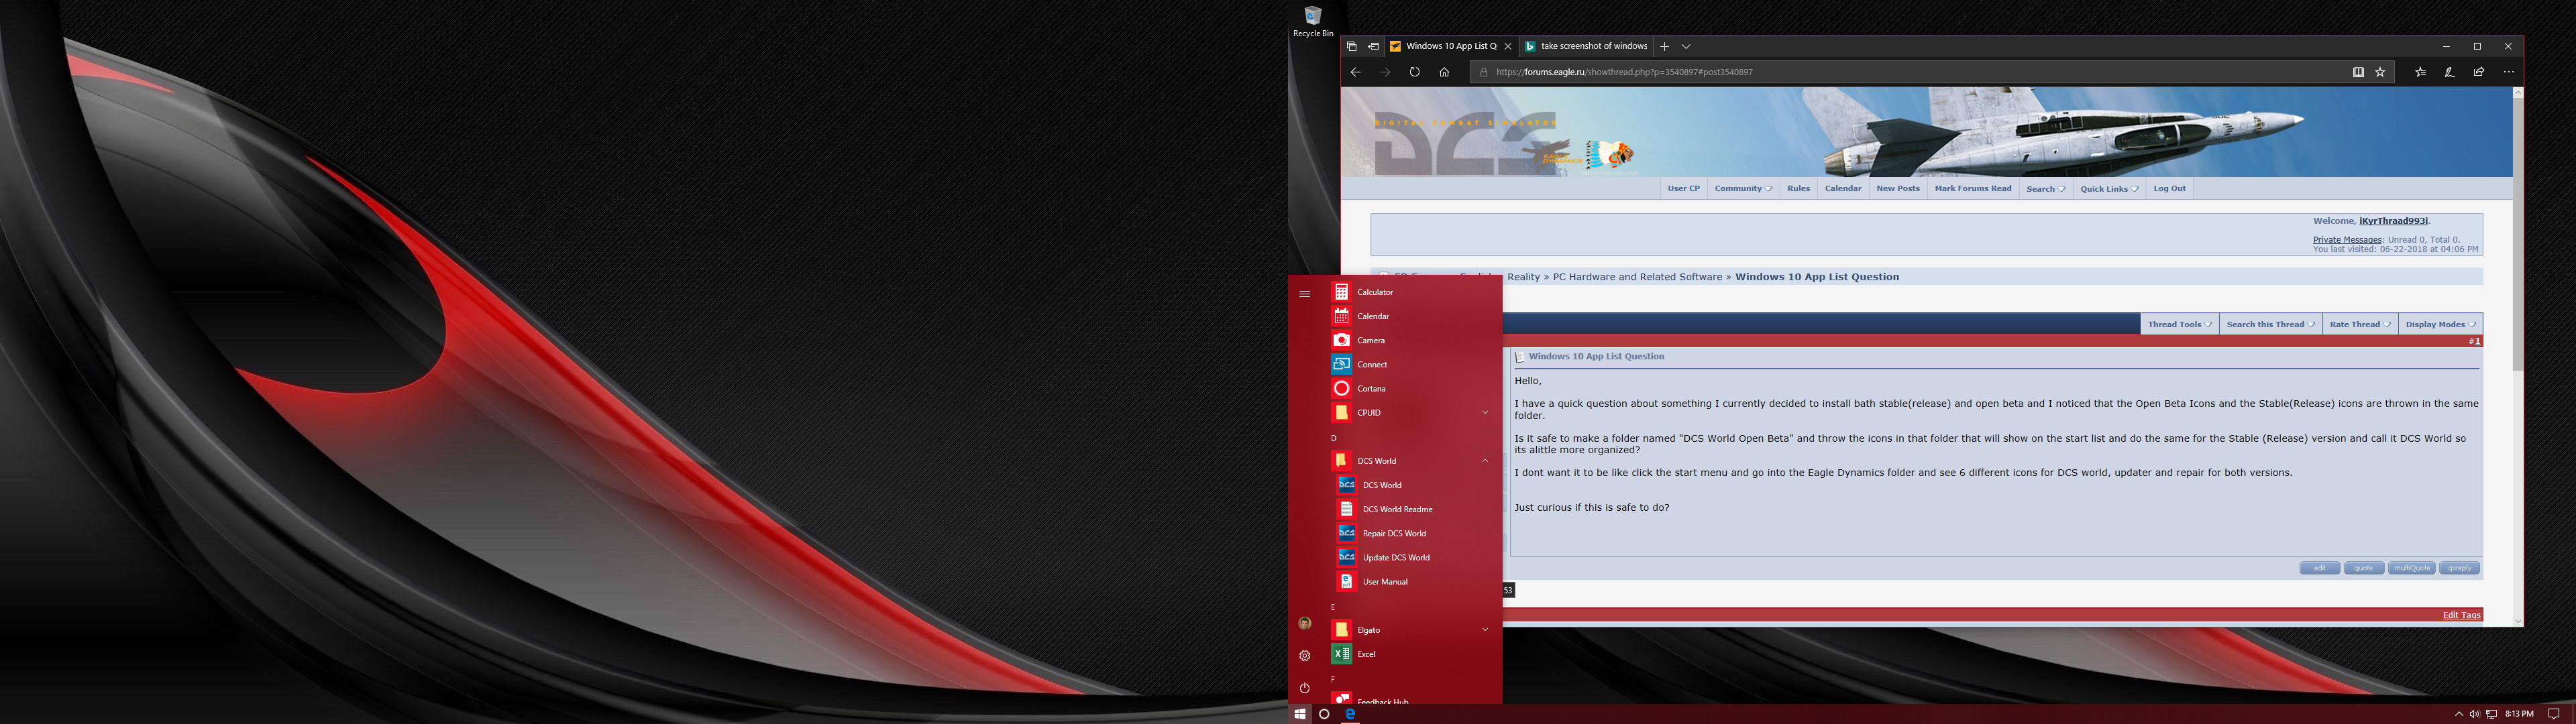Open Reading view book icon
2576x724 pixels.
2358,72
